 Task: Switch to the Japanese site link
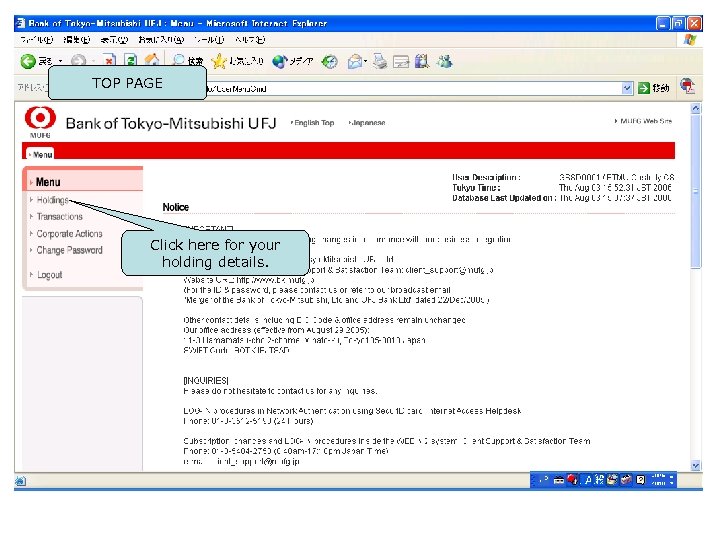[367, 123]
